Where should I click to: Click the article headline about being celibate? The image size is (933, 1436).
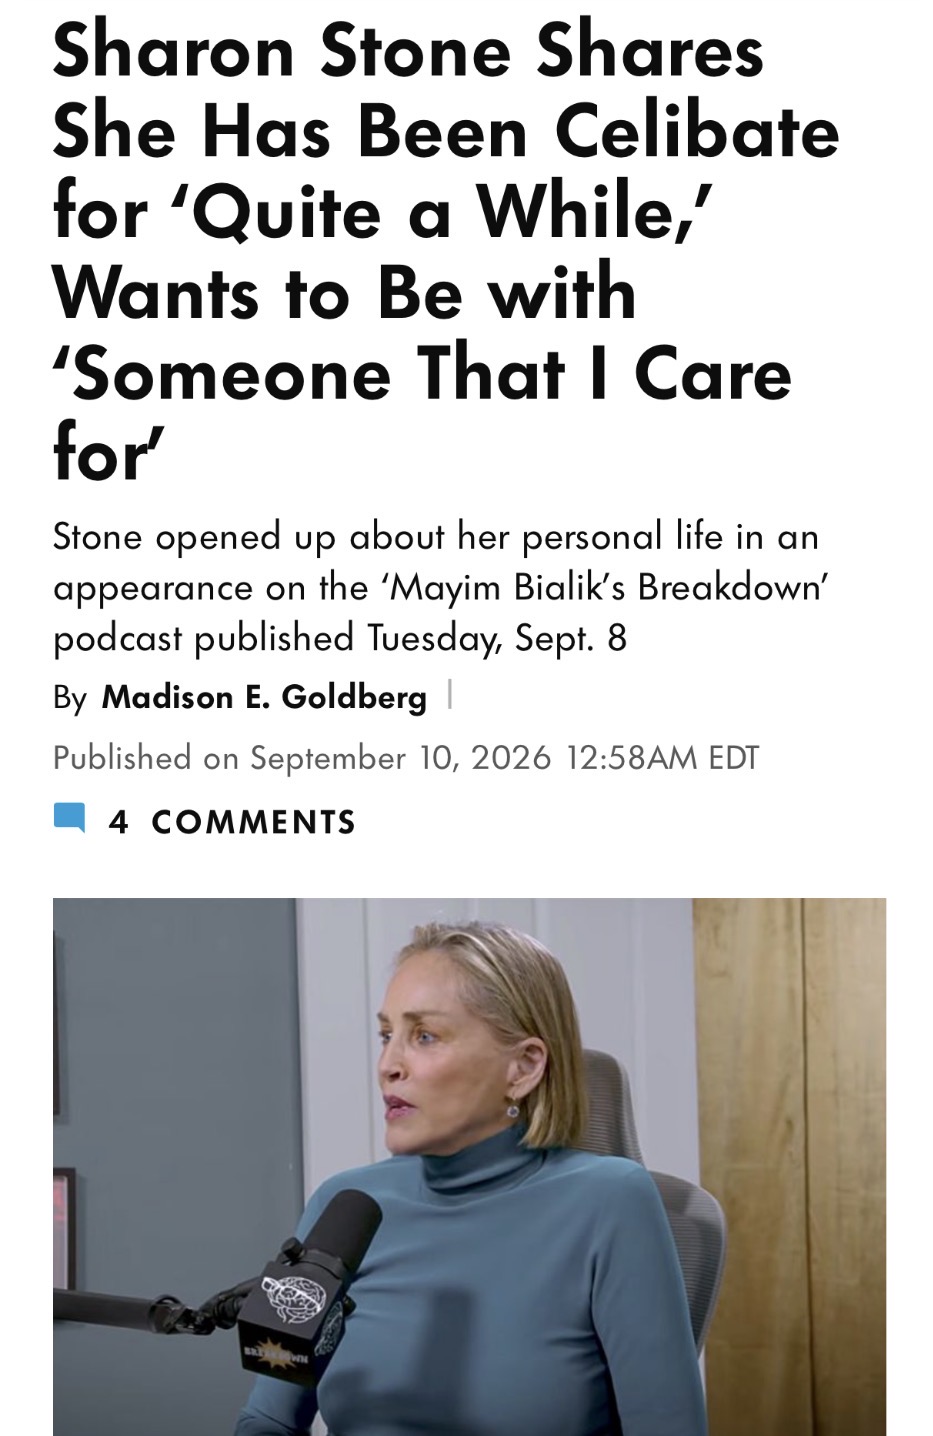coord(446,252)
